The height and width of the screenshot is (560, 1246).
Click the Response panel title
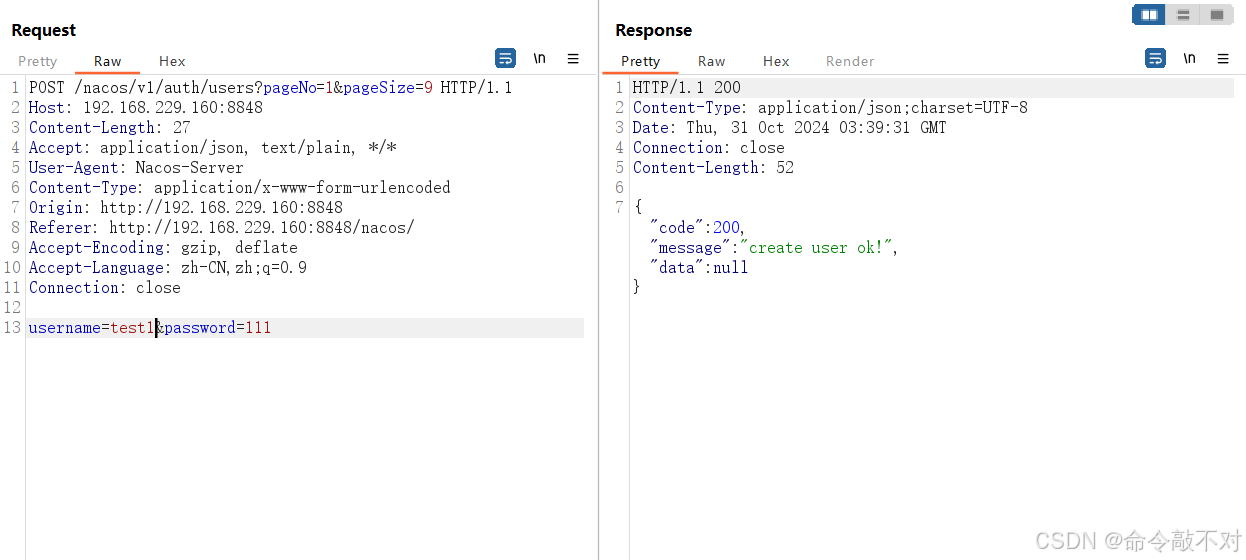(x=653, y=30)
